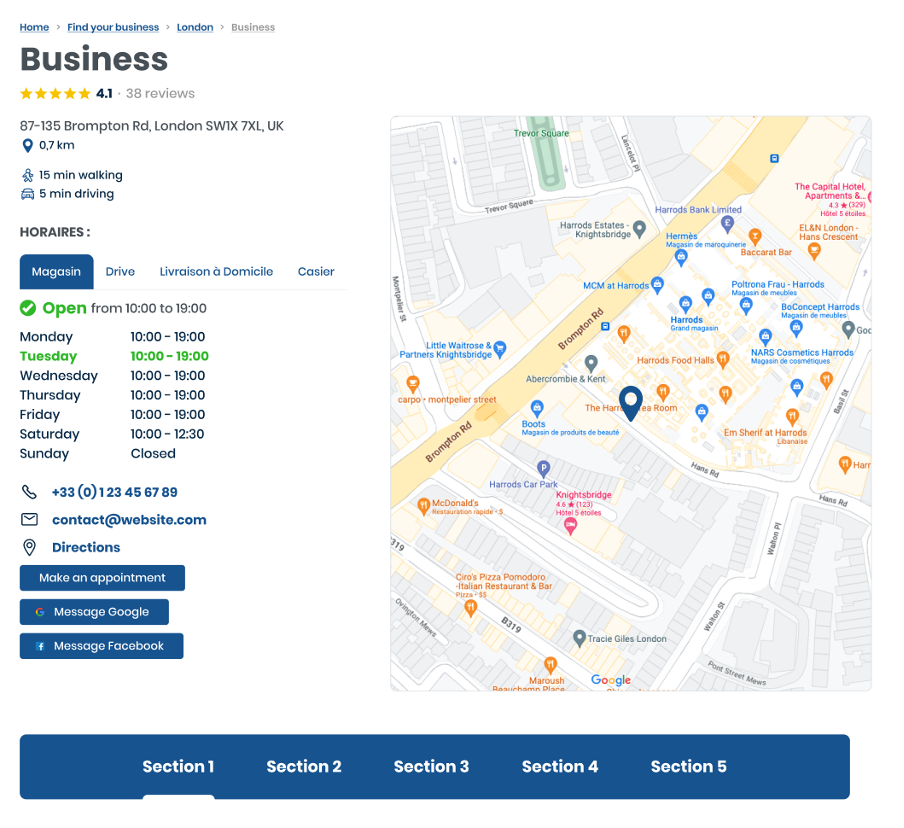This screenshot has width=904, height=828.
Task: Click the Maroush restaurant pin
Action: click(x=551, y=665)
